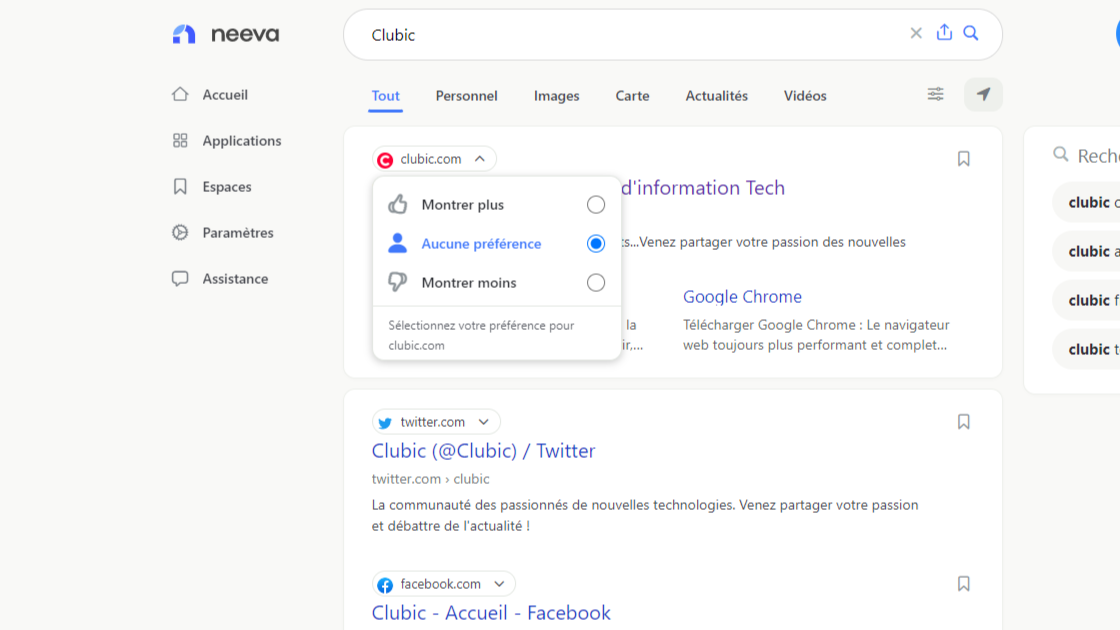The height and width of the screenshot is (630, 1120).
Task: Open Paramètres in the sidebar
Action: coord(238,233)
